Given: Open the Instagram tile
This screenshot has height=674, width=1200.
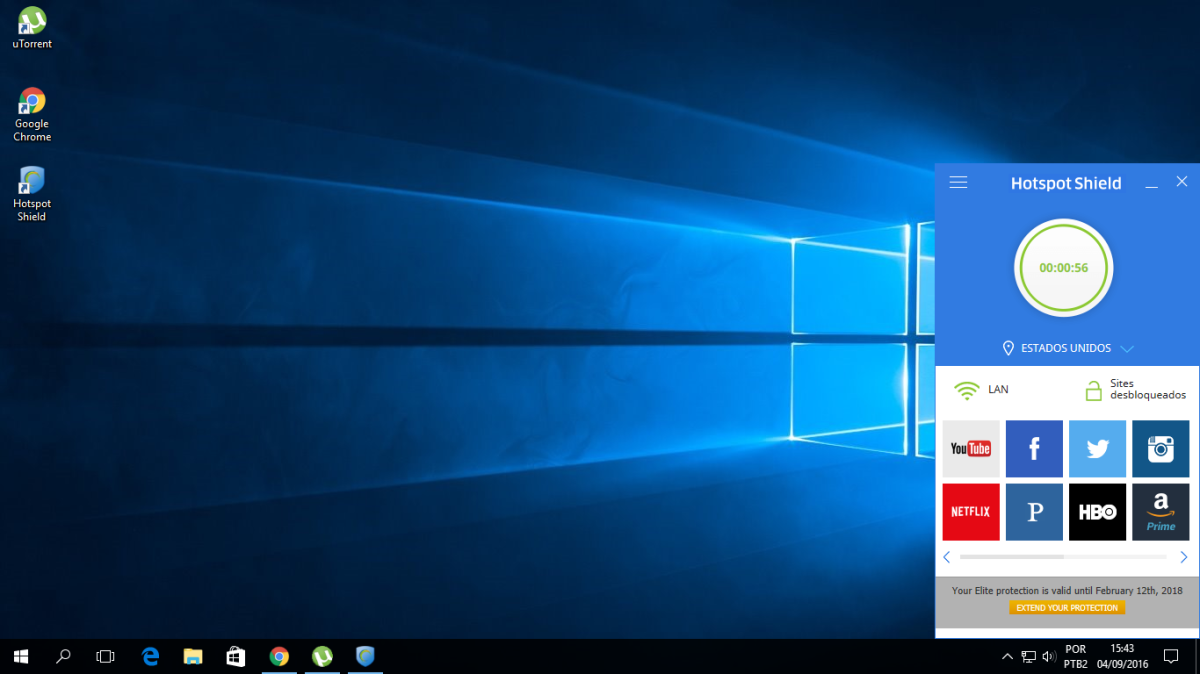Looking at the screenshot, I should [1161, 449].
